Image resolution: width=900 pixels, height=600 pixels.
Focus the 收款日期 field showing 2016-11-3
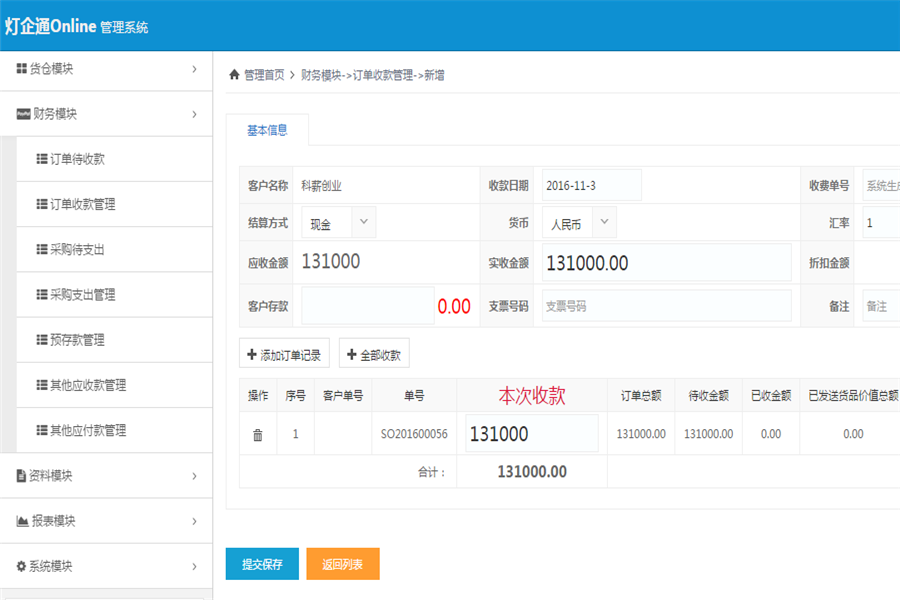coord(592,185)
